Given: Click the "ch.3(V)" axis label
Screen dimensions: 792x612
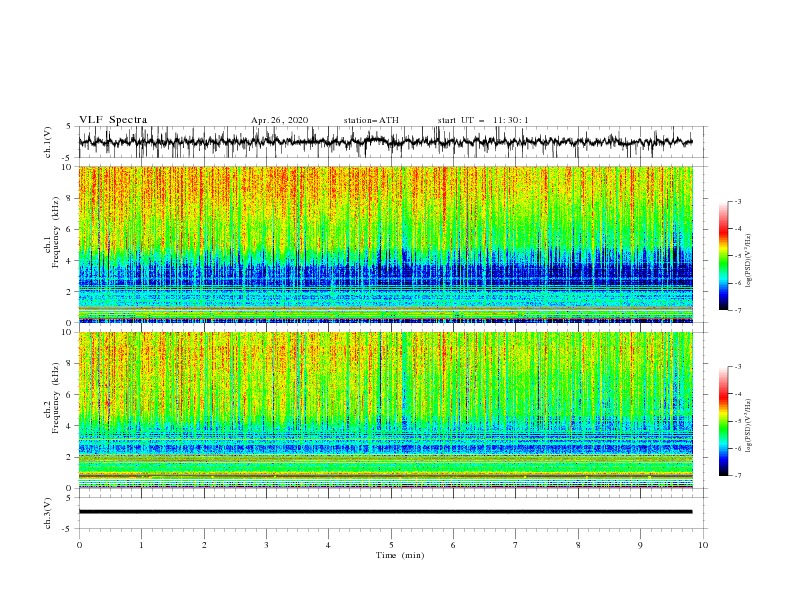Looking at the screenshot, I should click(48, 513).
